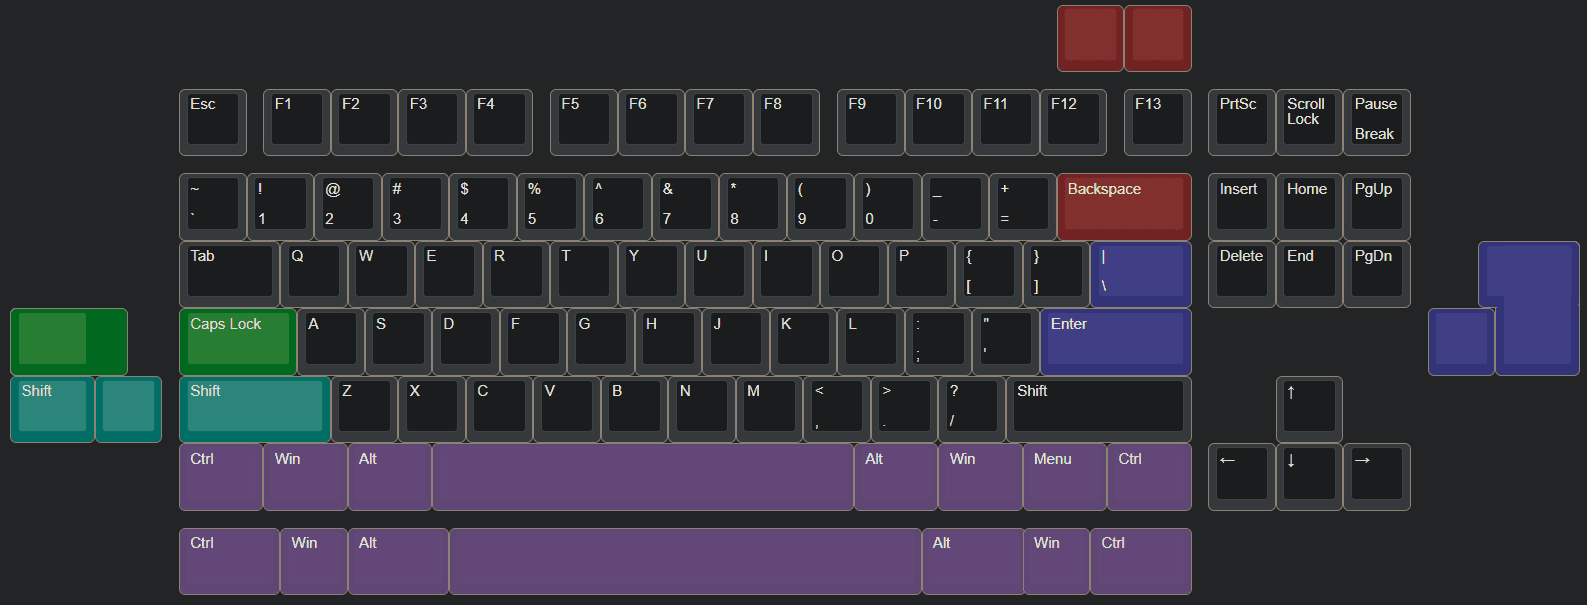
Task: Click the long purple spacebar
Action: point(685,561)
